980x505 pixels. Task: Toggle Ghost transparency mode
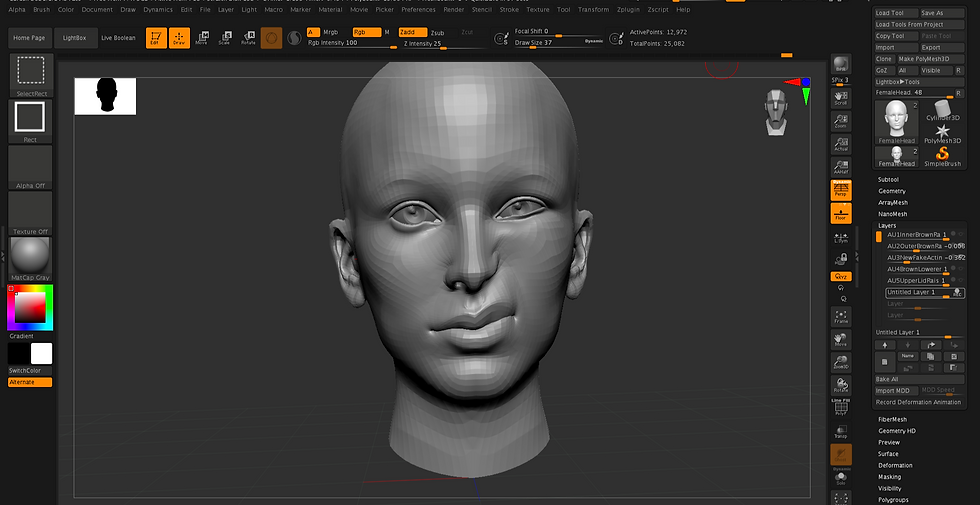[841, 454]
